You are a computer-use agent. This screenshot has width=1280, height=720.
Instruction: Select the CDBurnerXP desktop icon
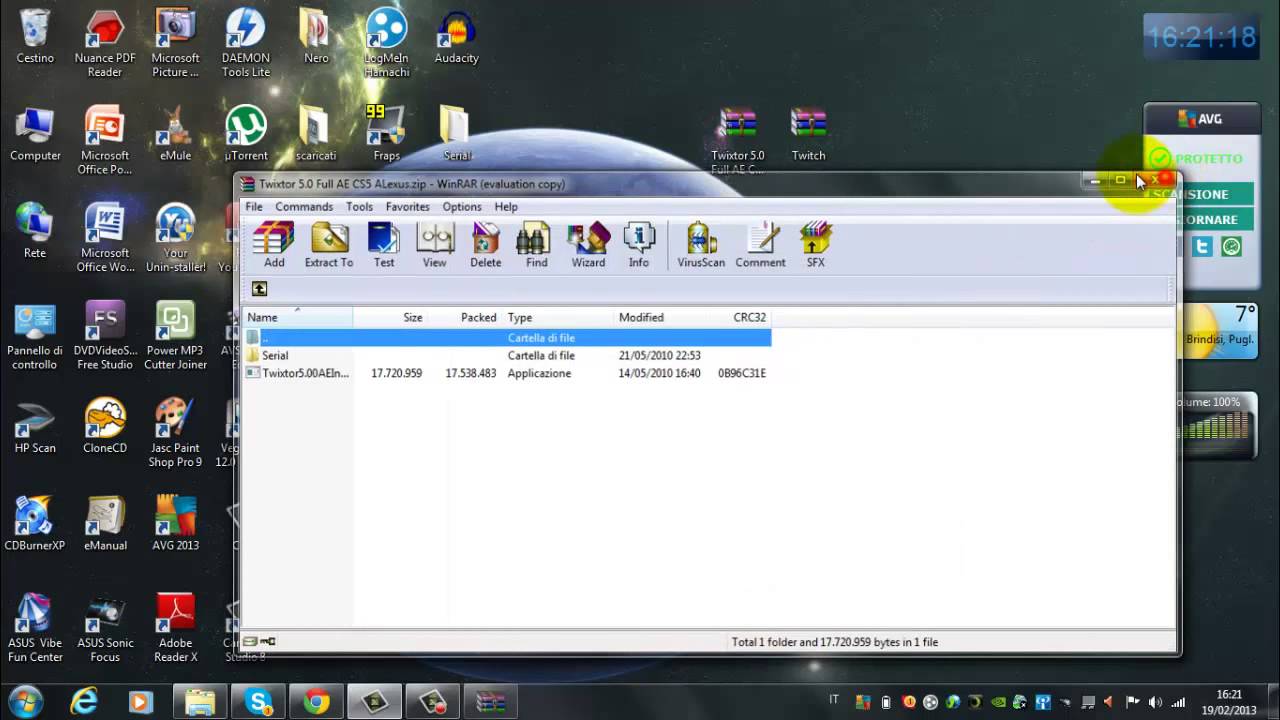35,524
